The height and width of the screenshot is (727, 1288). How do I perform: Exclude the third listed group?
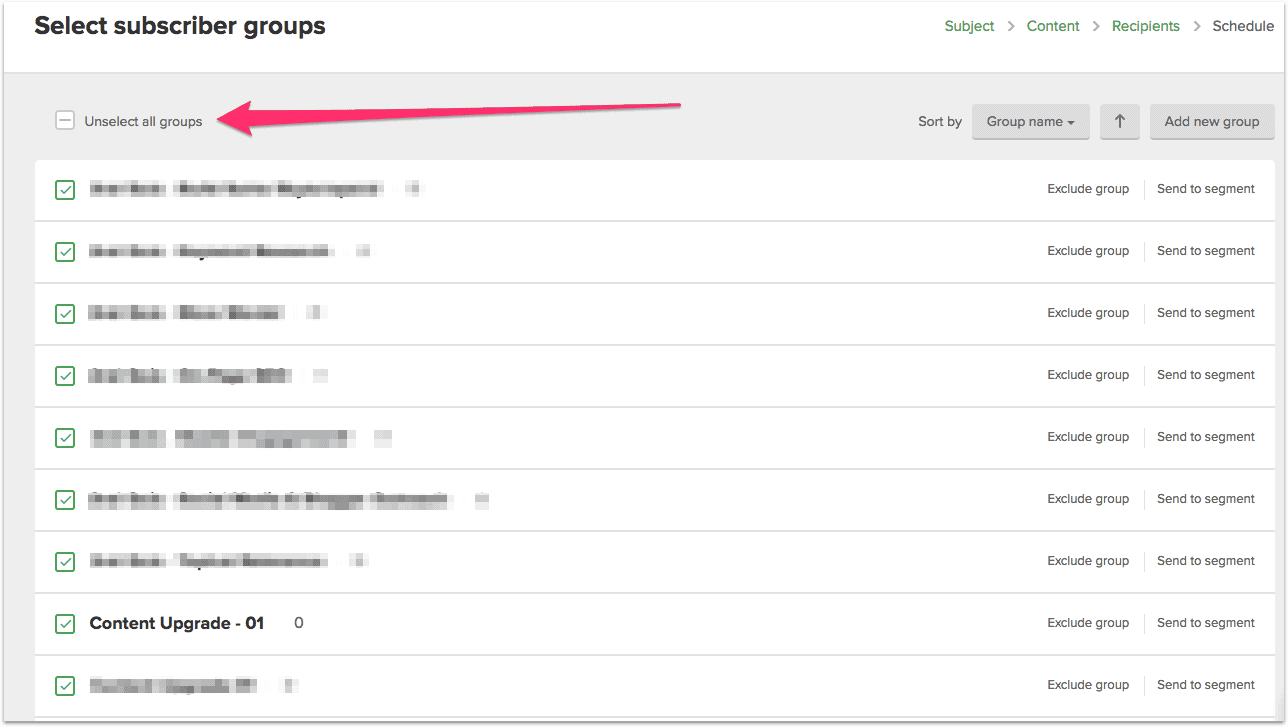coord(1088,313)
